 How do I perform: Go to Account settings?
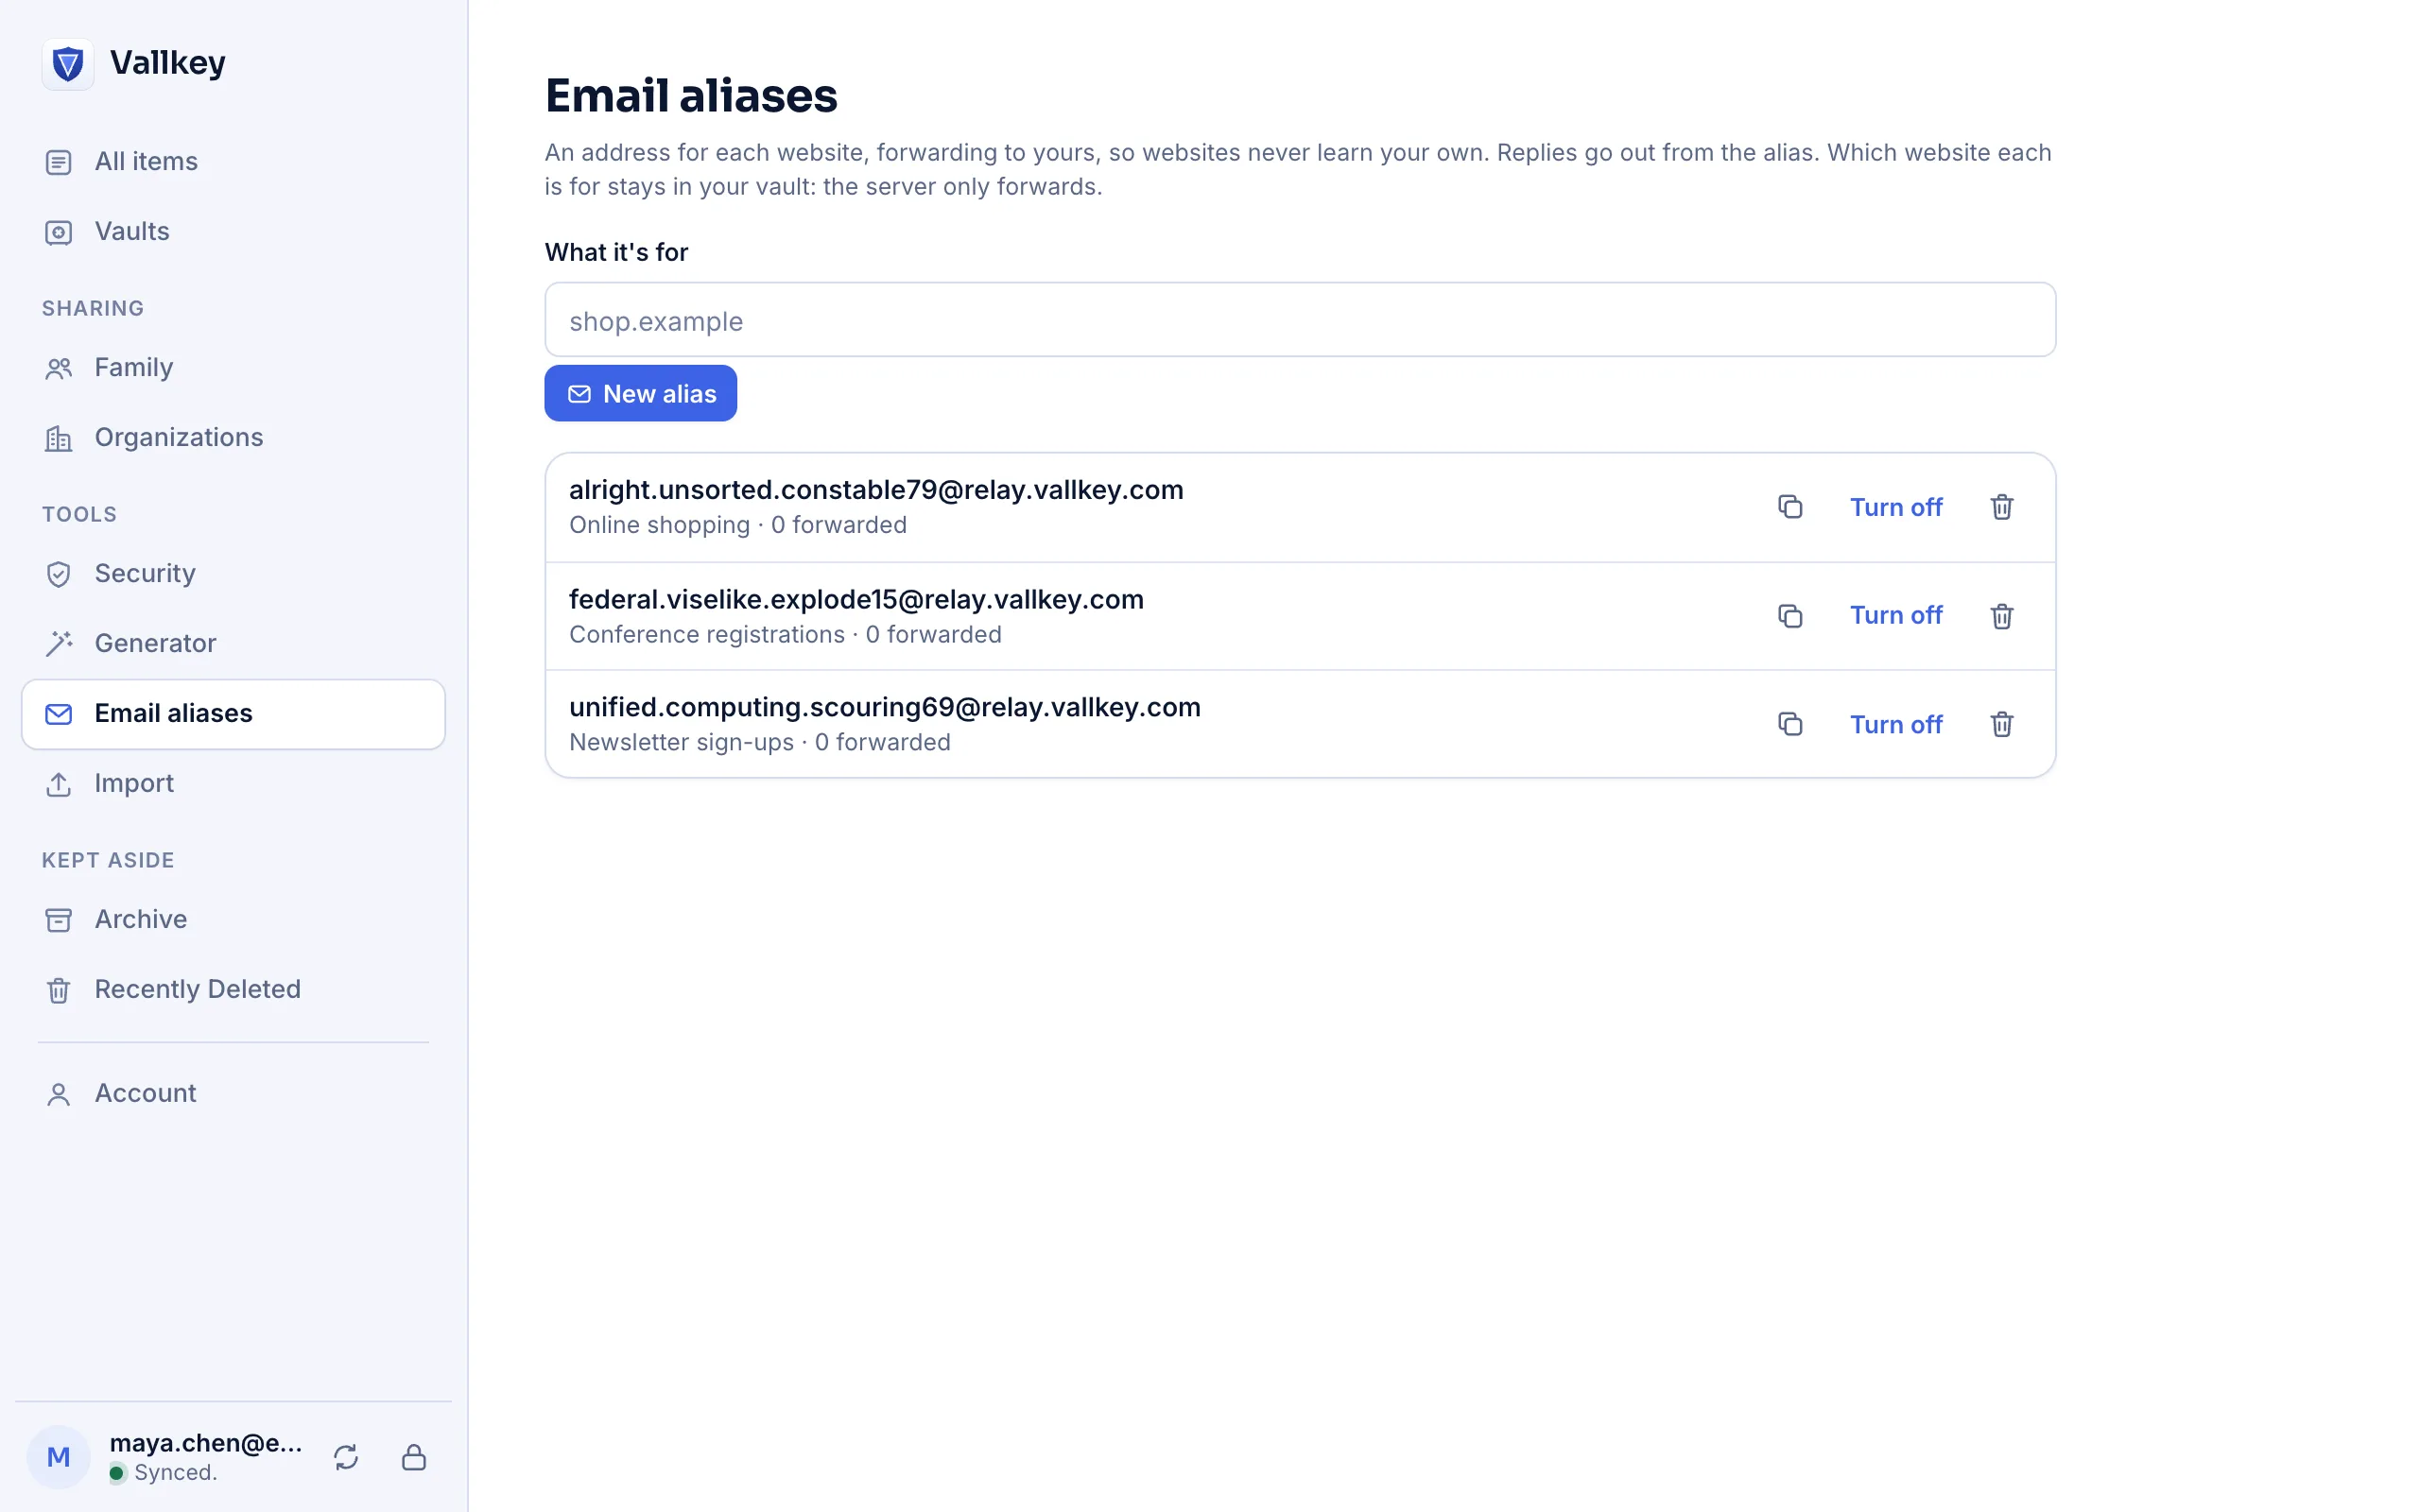(x=233, y=1093)
